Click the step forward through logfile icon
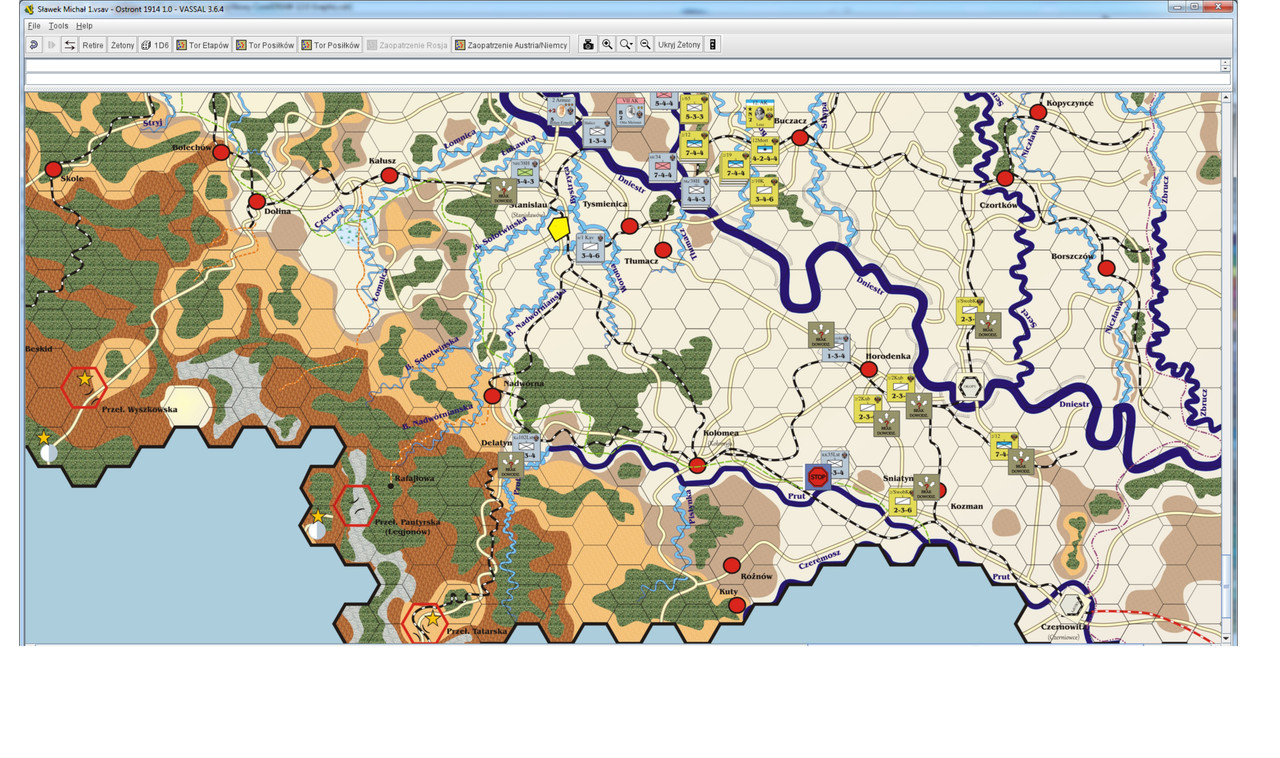1280x758 pixels. coord(51,45)
